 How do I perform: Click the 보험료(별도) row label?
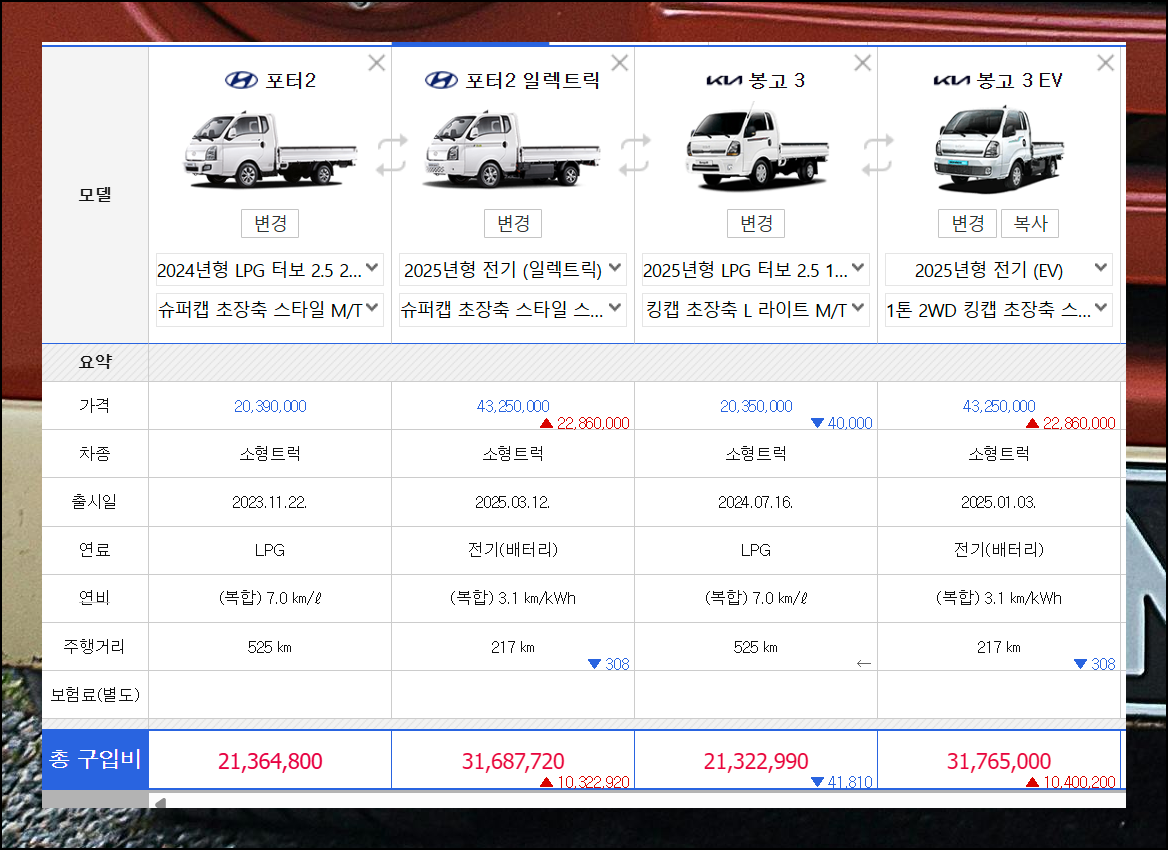[x=95, y=694]
